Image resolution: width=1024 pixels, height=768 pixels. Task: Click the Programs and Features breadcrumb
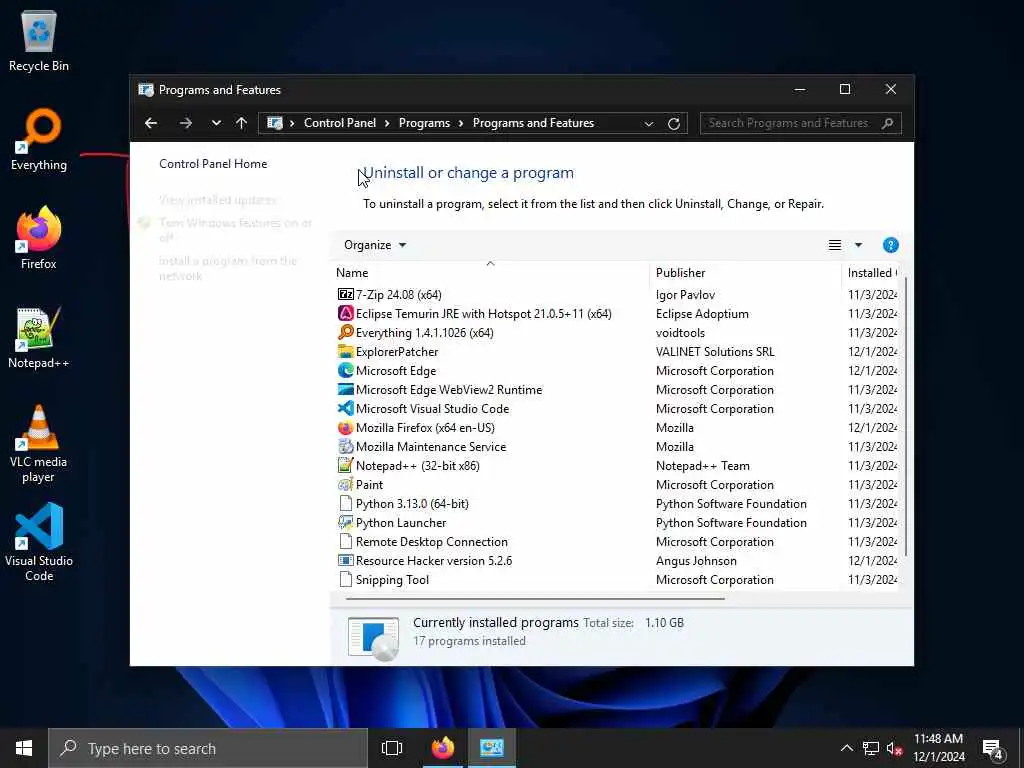[x=534, y=123]
